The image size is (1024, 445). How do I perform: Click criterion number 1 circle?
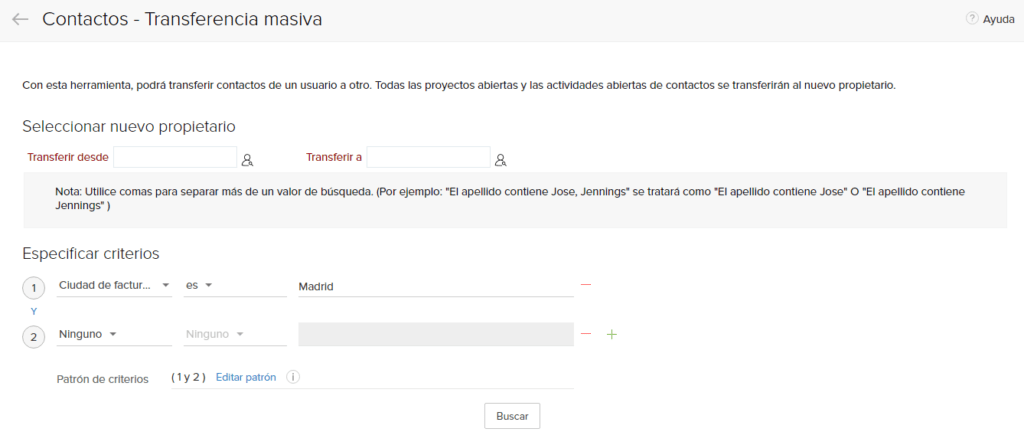33,287
